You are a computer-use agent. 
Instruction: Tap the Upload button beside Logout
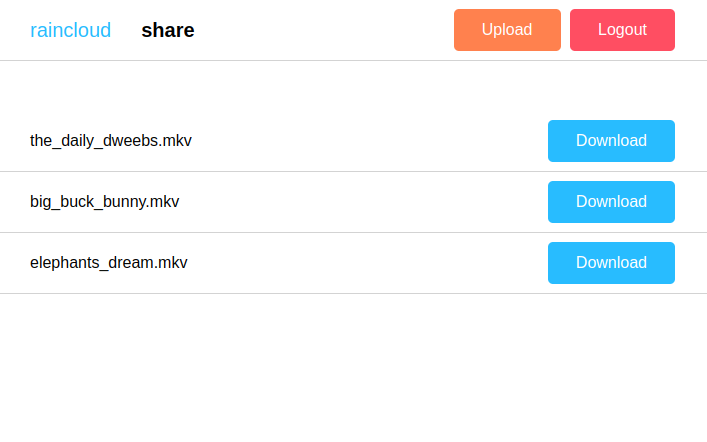pos(507,30)
